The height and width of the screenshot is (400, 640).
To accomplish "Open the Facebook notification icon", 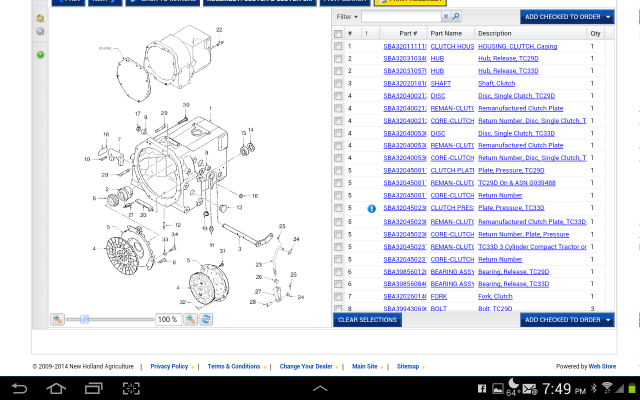I will (482, 389).
